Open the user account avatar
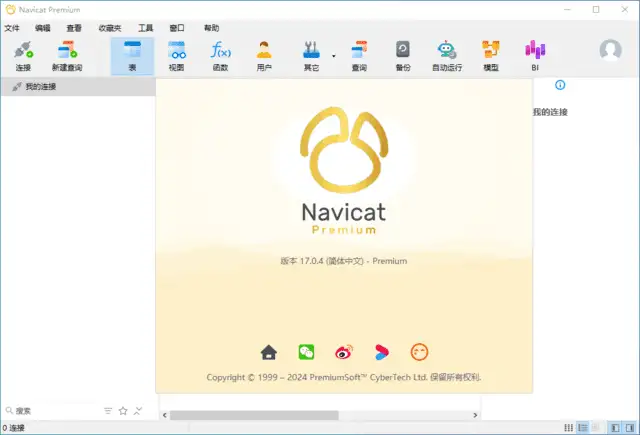Viewport: 640px width, 435px height. 611,50
